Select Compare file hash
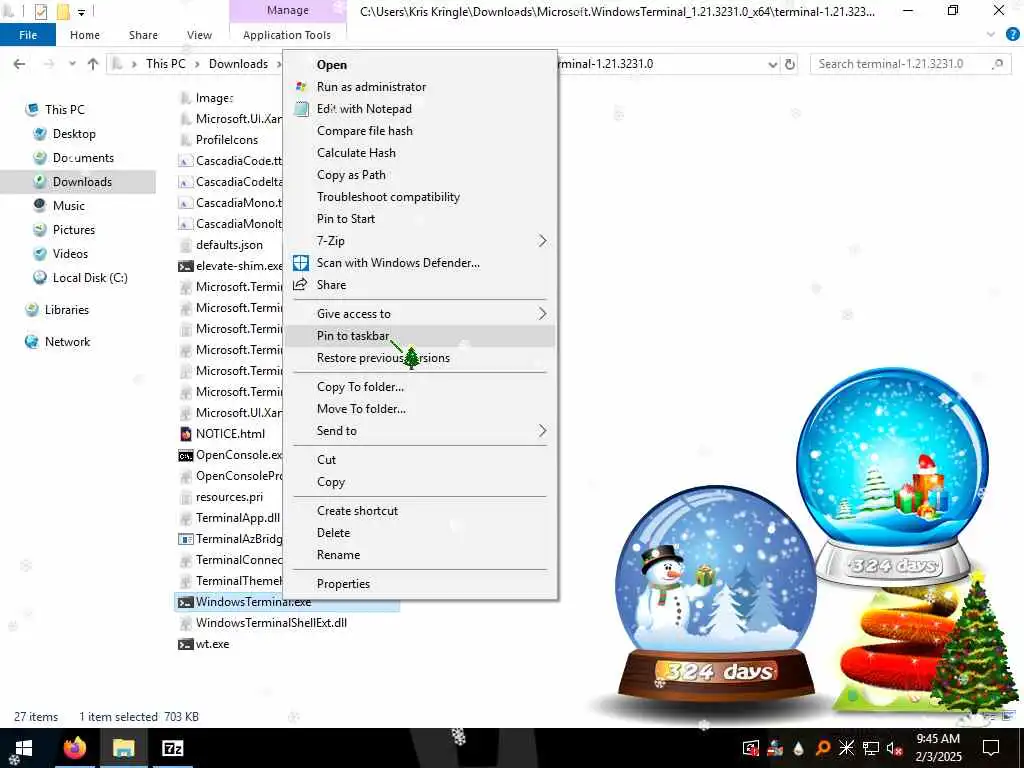Screen dimensions: 1024x768 pyautogui.click(x=421, y=131)
